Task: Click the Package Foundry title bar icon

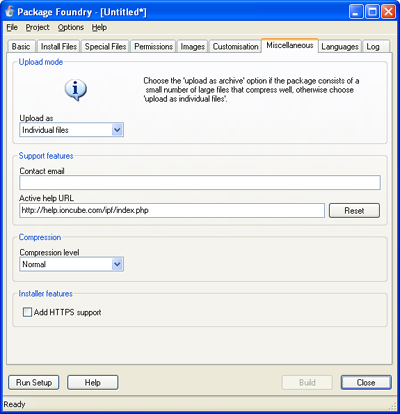Action: click(x=9, y=12)
